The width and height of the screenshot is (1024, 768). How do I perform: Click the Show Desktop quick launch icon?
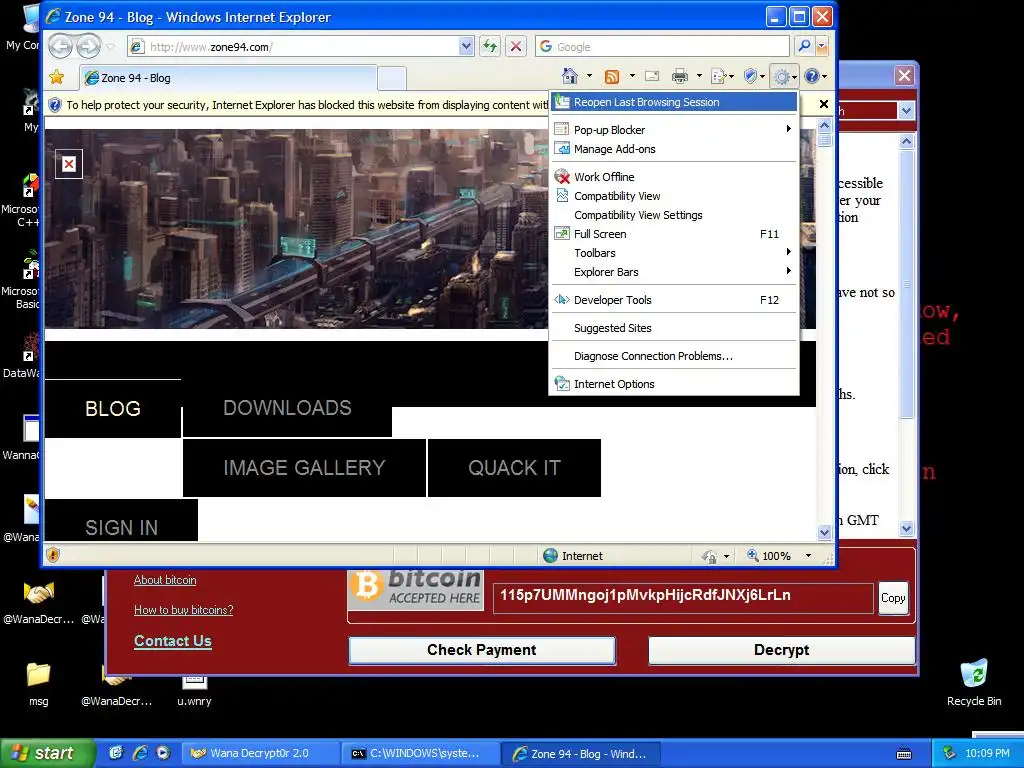pos(116,753)
